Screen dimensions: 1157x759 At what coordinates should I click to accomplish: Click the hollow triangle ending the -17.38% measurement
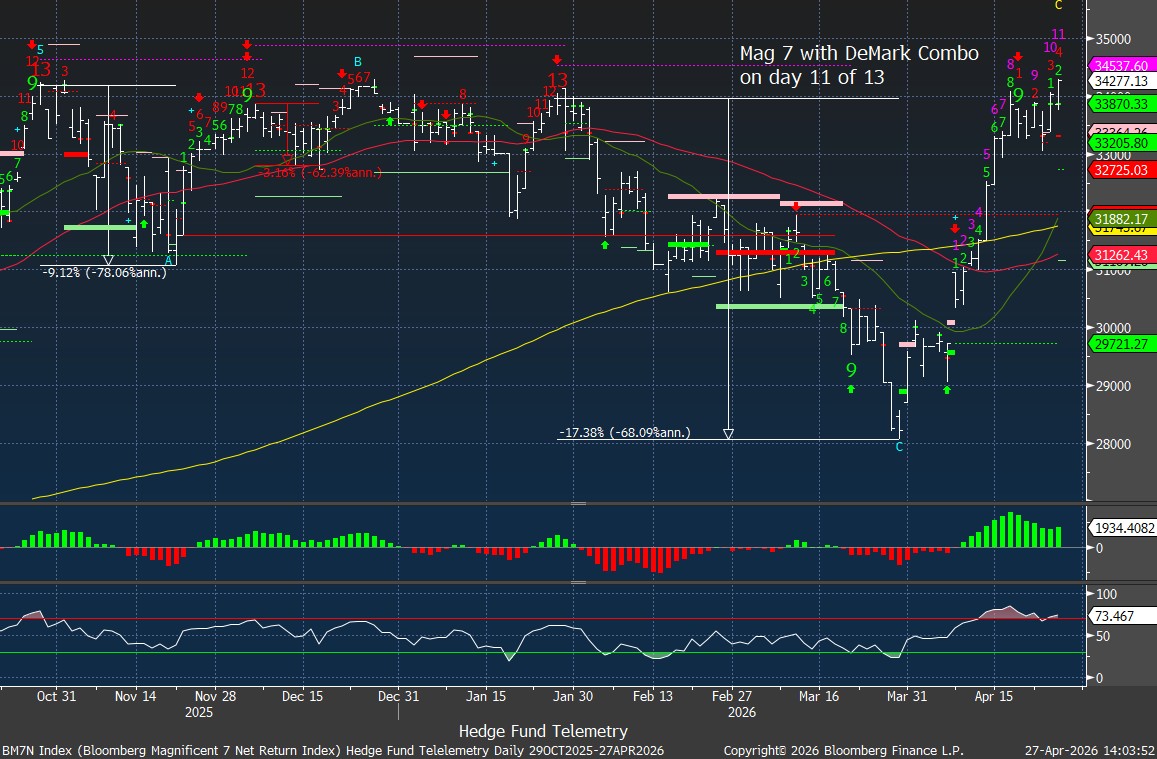[x=728, y=433]
